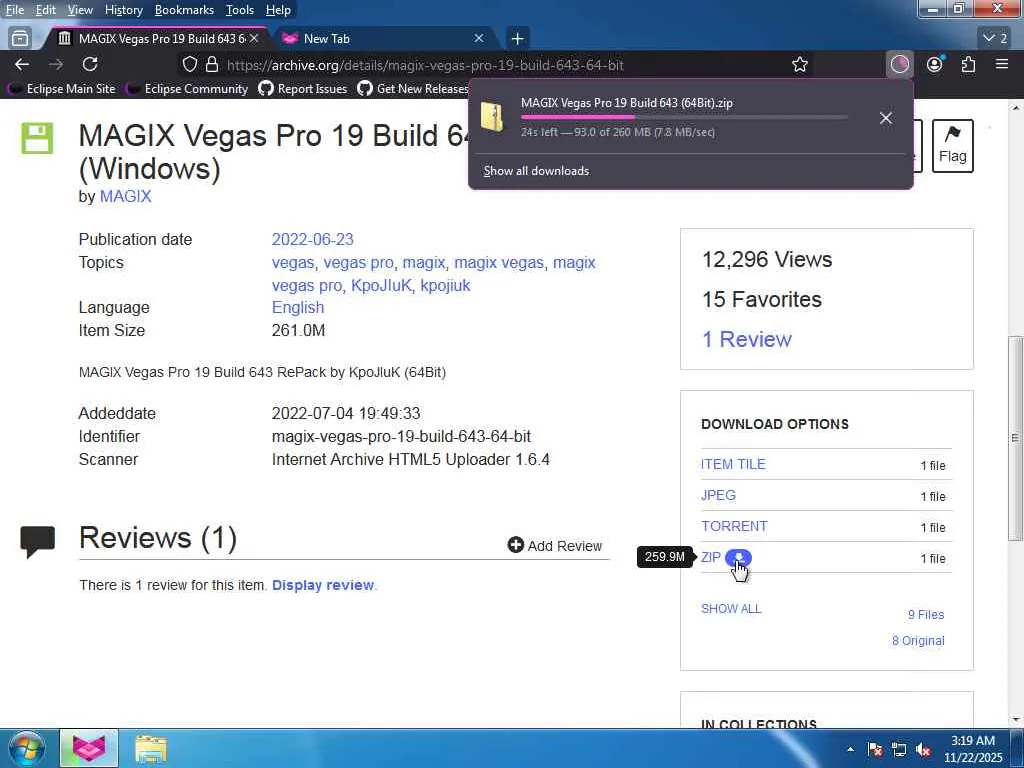Image resolution: width=1024 pixels, height=768 pixels.
Task: Open the View menu
Action: tap(80, 10)
